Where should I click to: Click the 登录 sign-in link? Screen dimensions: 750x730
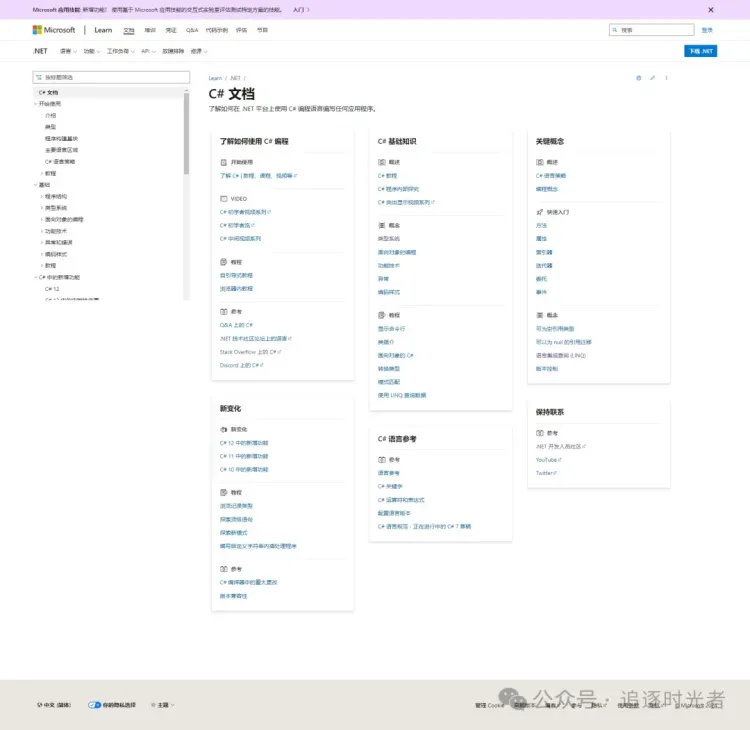(707, 30)
